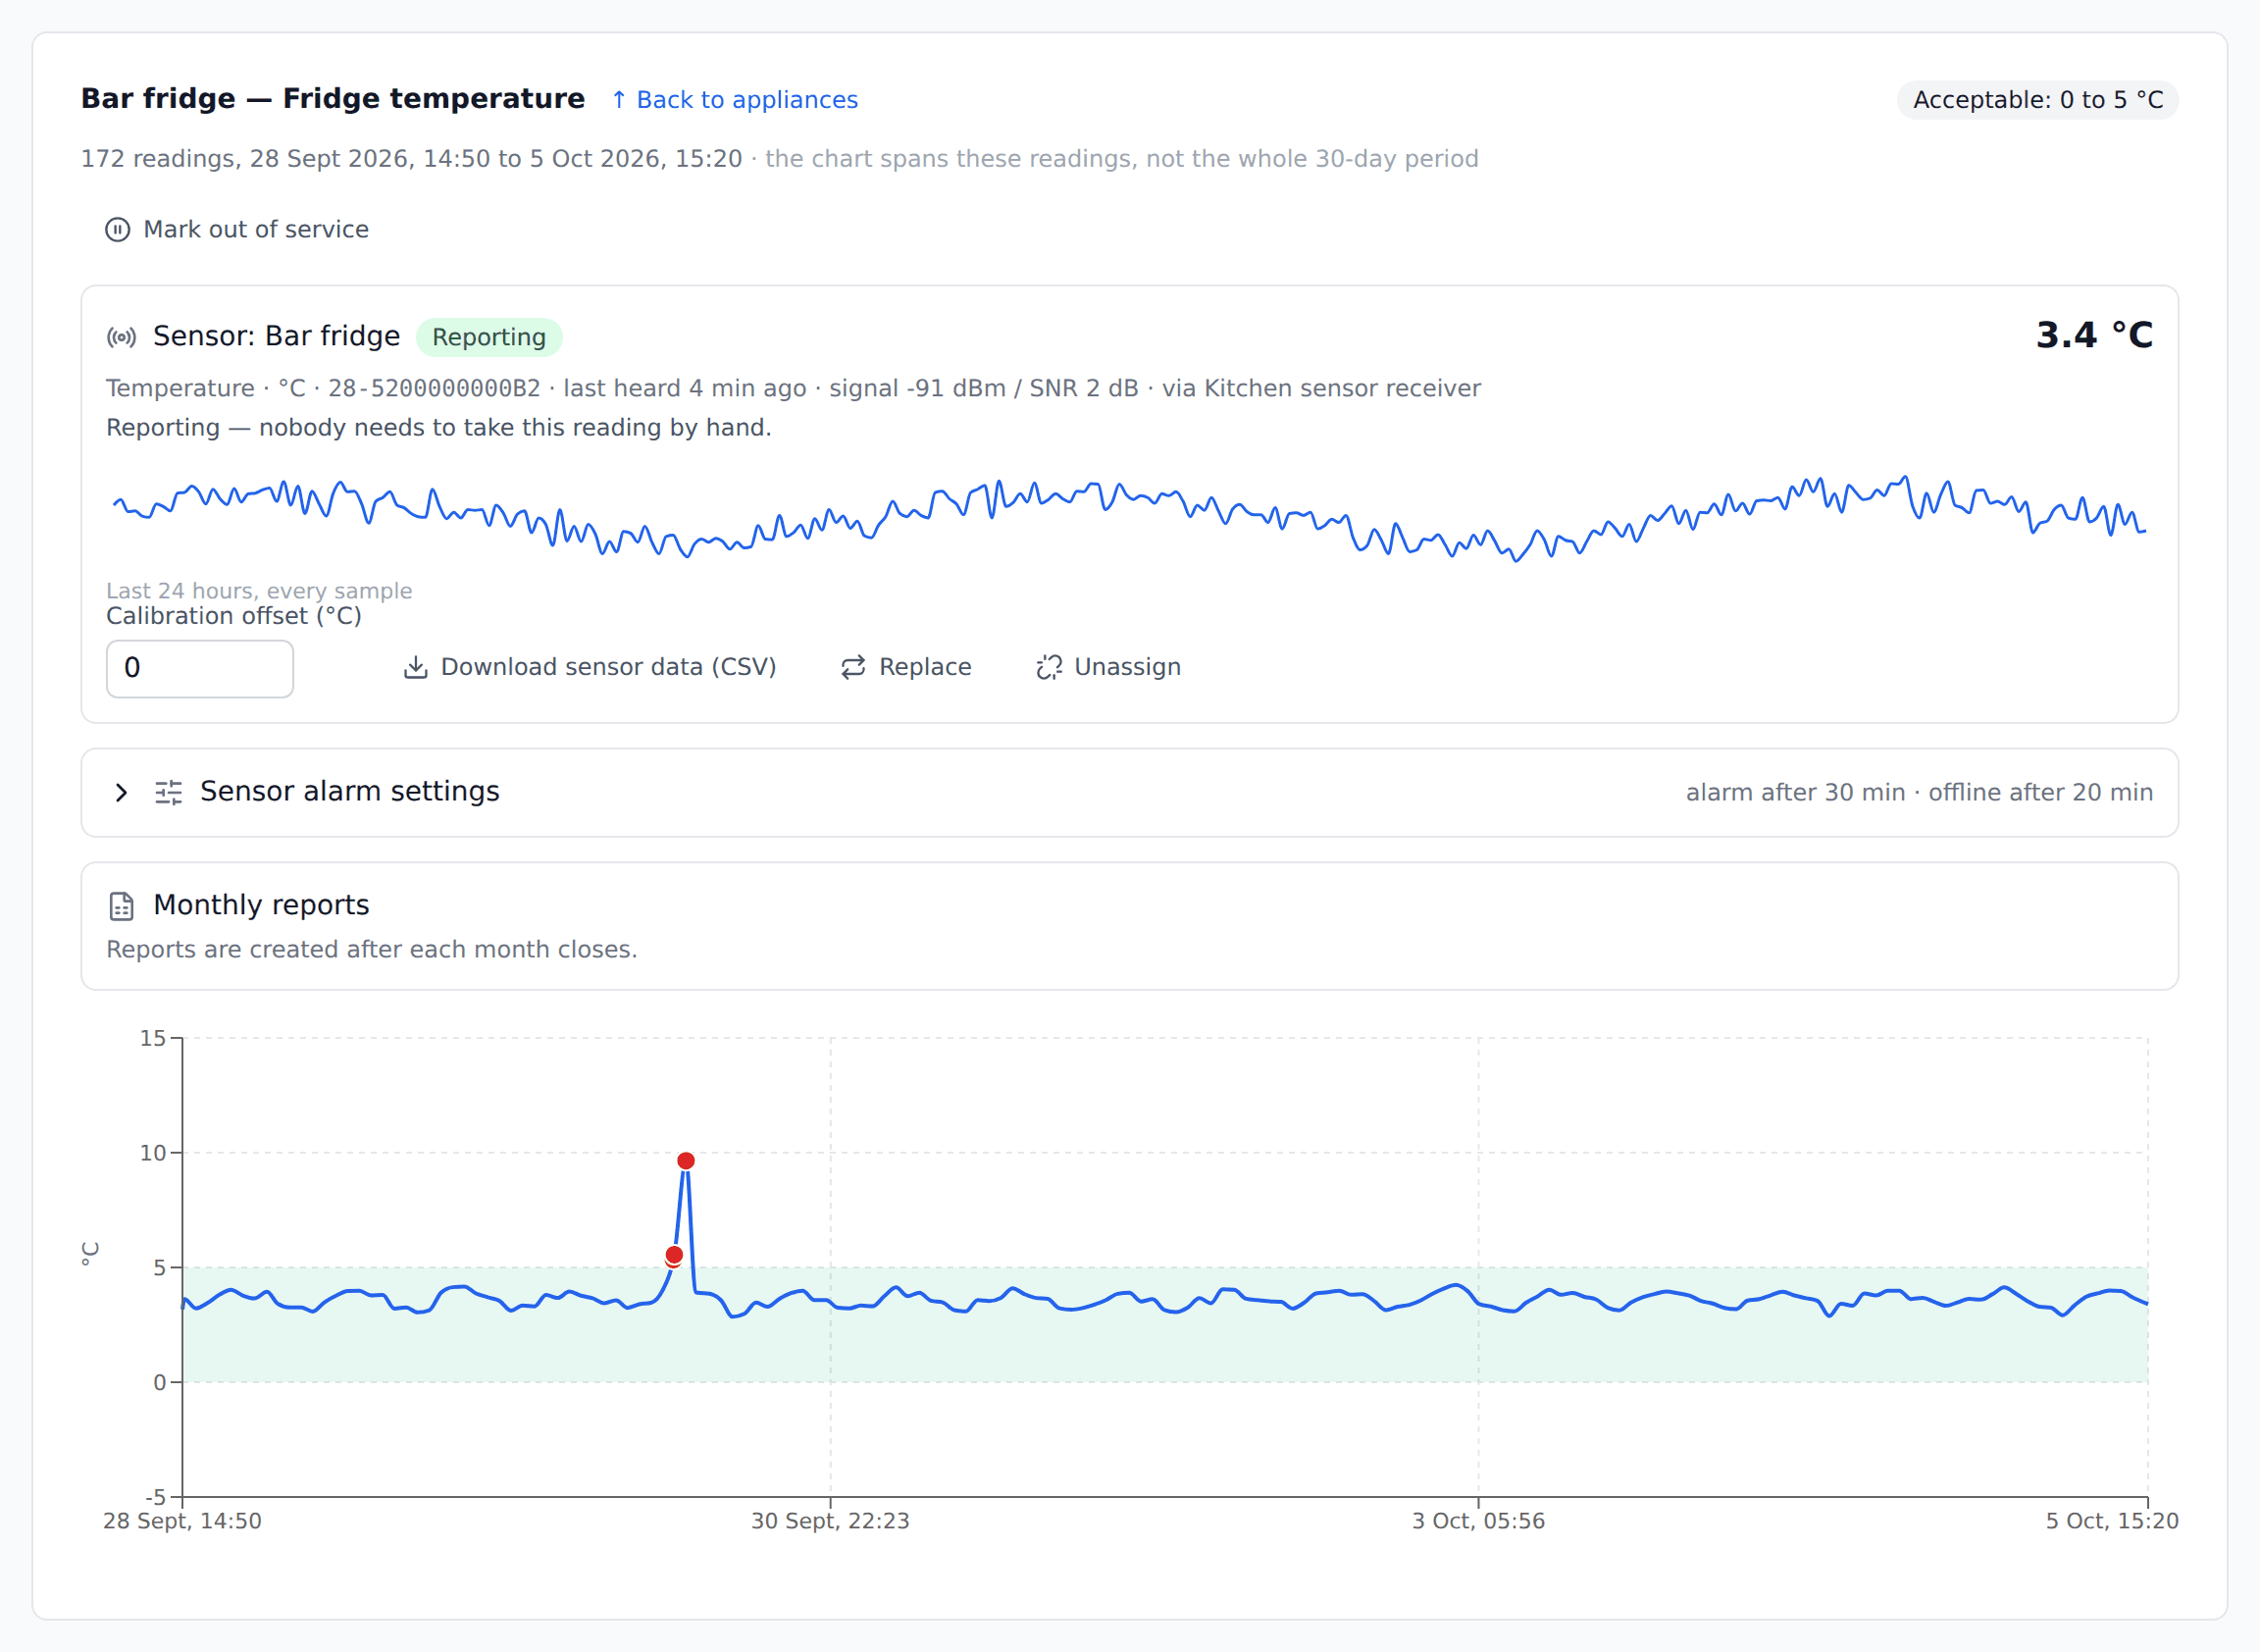Screen dimensions: 2260x1652
Task: Click the Bar fridge — Fridge temperature heading
Action: click(x=333, y=98)
